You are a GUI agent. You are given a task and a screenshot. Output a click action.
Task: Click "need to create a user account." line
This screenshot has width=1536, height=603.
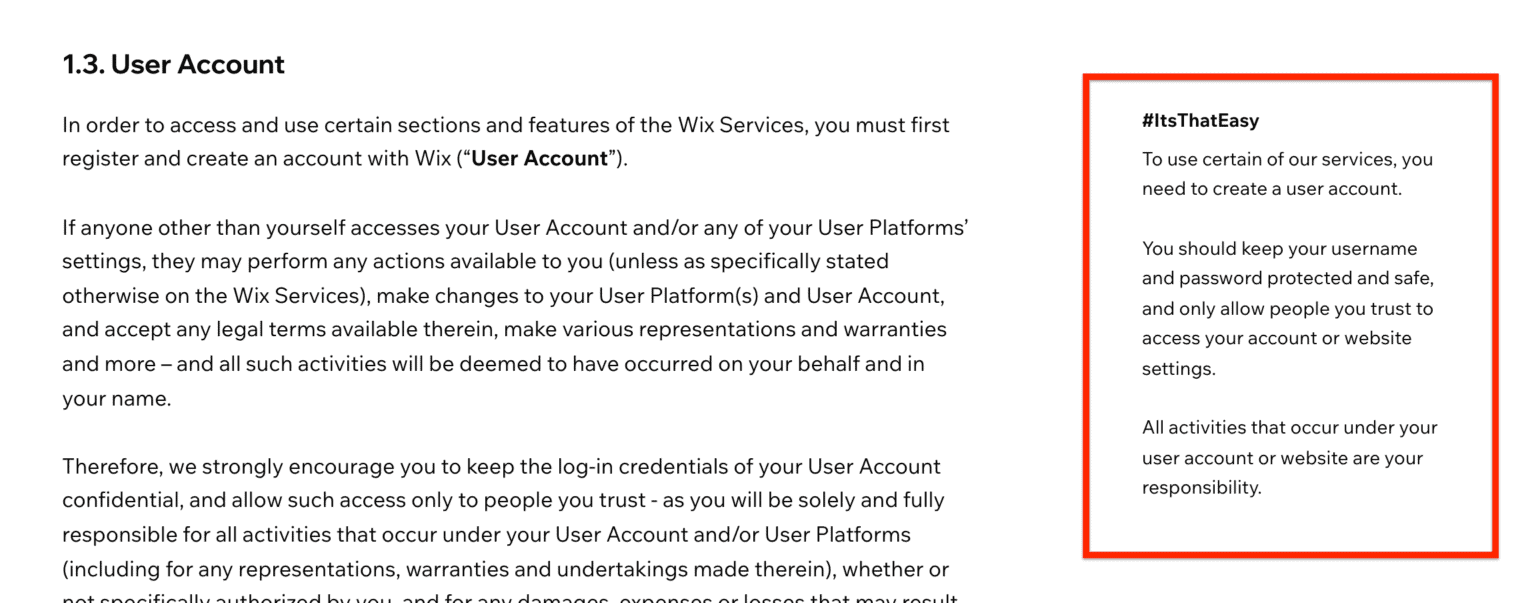1272,189
